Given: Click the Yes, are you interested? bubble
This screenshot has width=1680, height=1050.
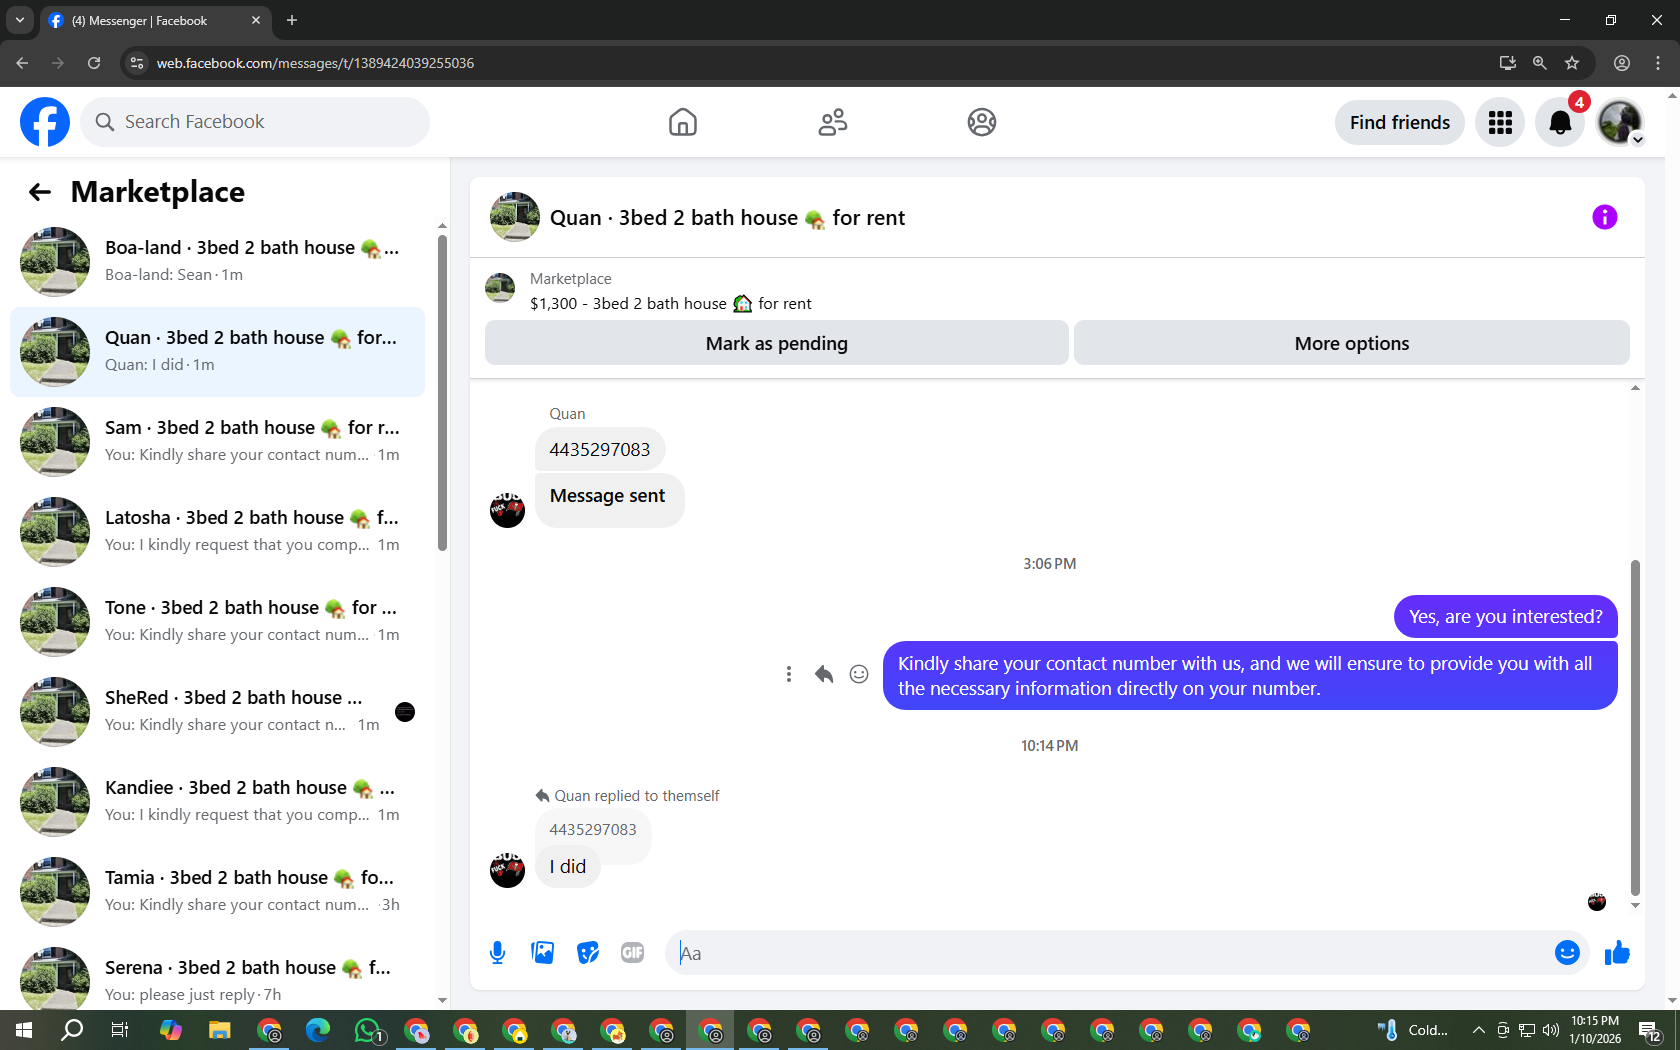Looking at the screenshot, I should (1506, 617).
